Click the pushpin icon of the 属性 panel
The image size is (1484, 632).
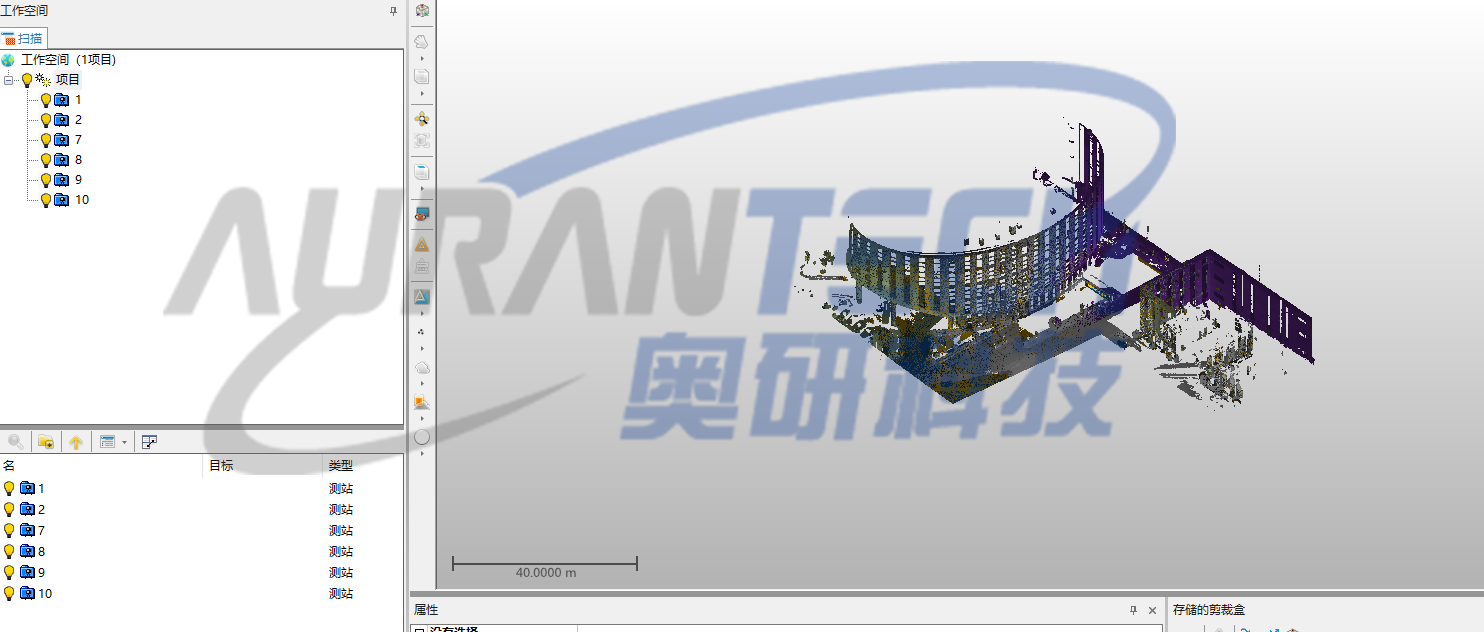[1133, 610]
